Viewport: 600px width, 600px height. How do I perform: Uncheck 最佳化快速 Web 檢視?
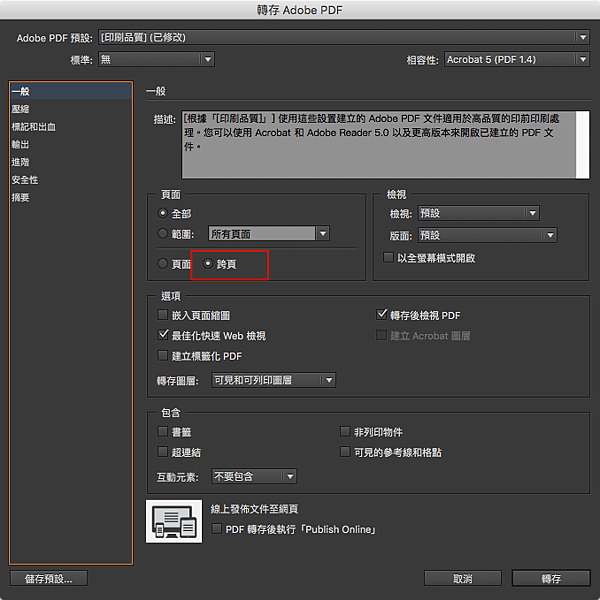(163, 335)
